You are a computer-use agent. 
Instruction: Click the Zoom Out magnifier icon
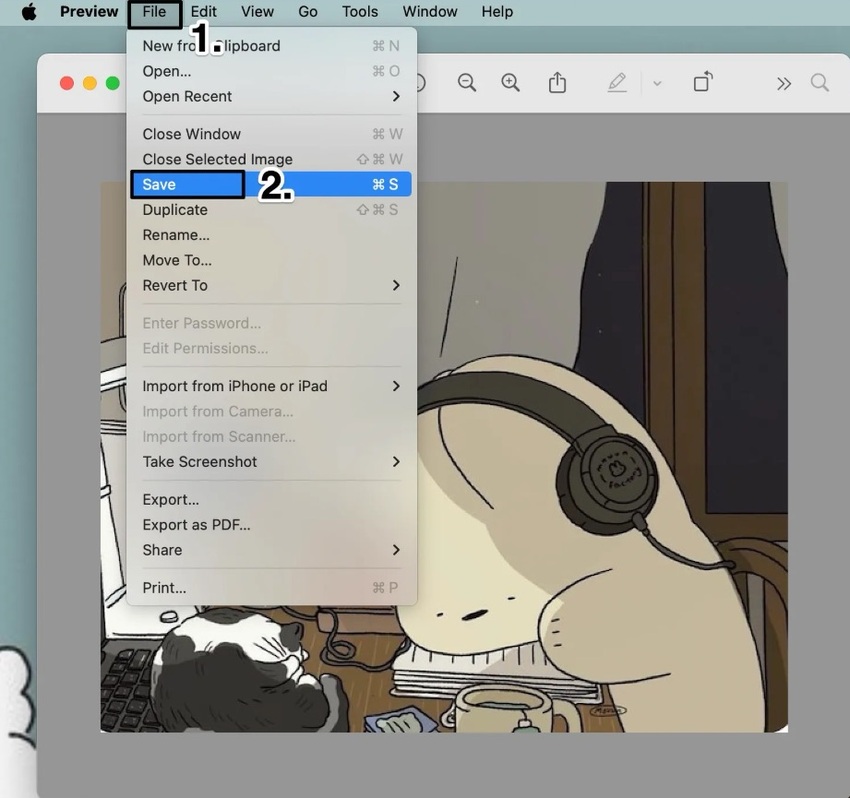pos(467,83)
